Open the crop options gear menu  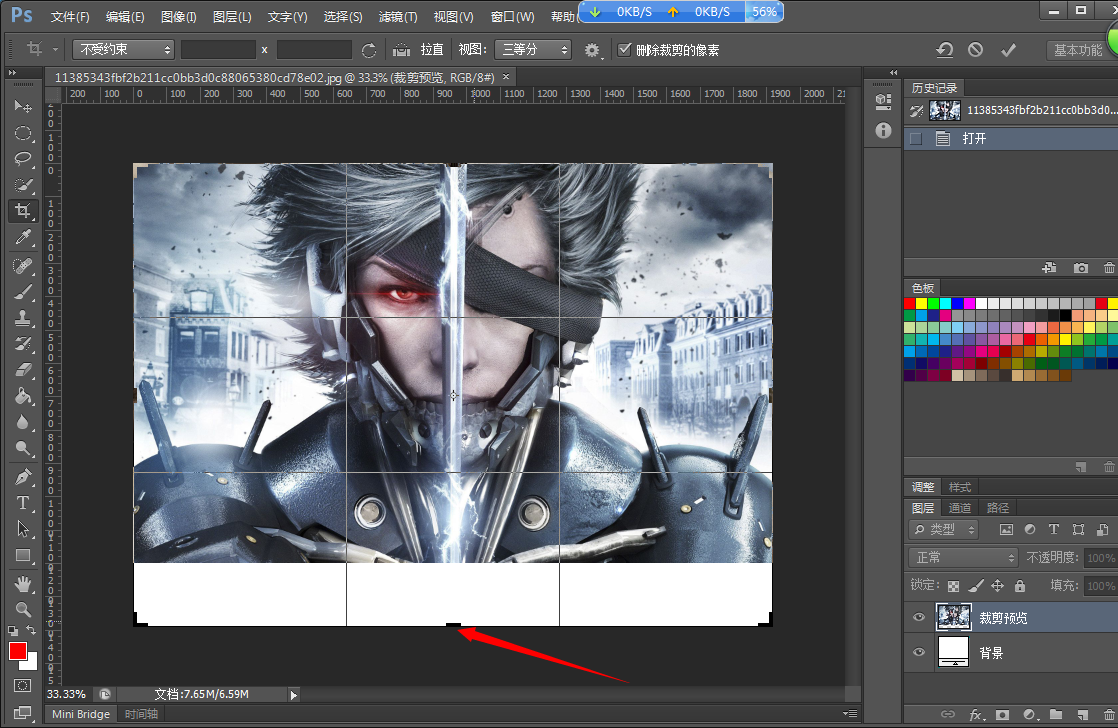pyautogui.click(x=593, y=50)
